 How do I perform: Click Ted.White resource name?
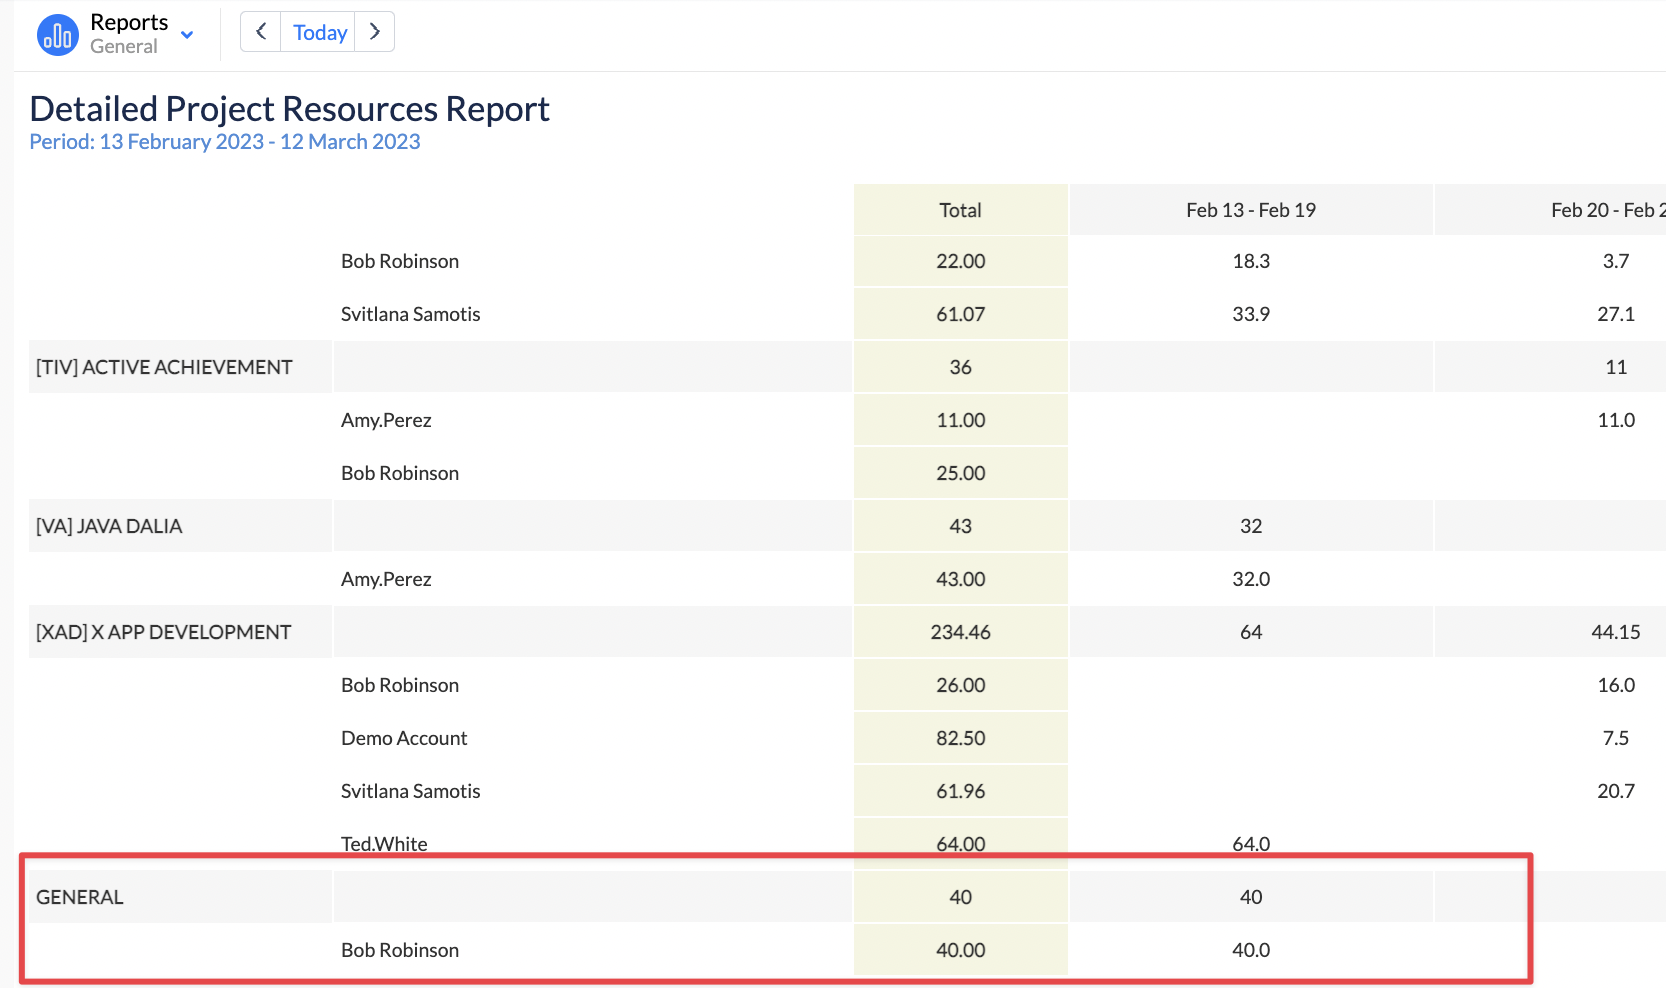tap(384, 844)
